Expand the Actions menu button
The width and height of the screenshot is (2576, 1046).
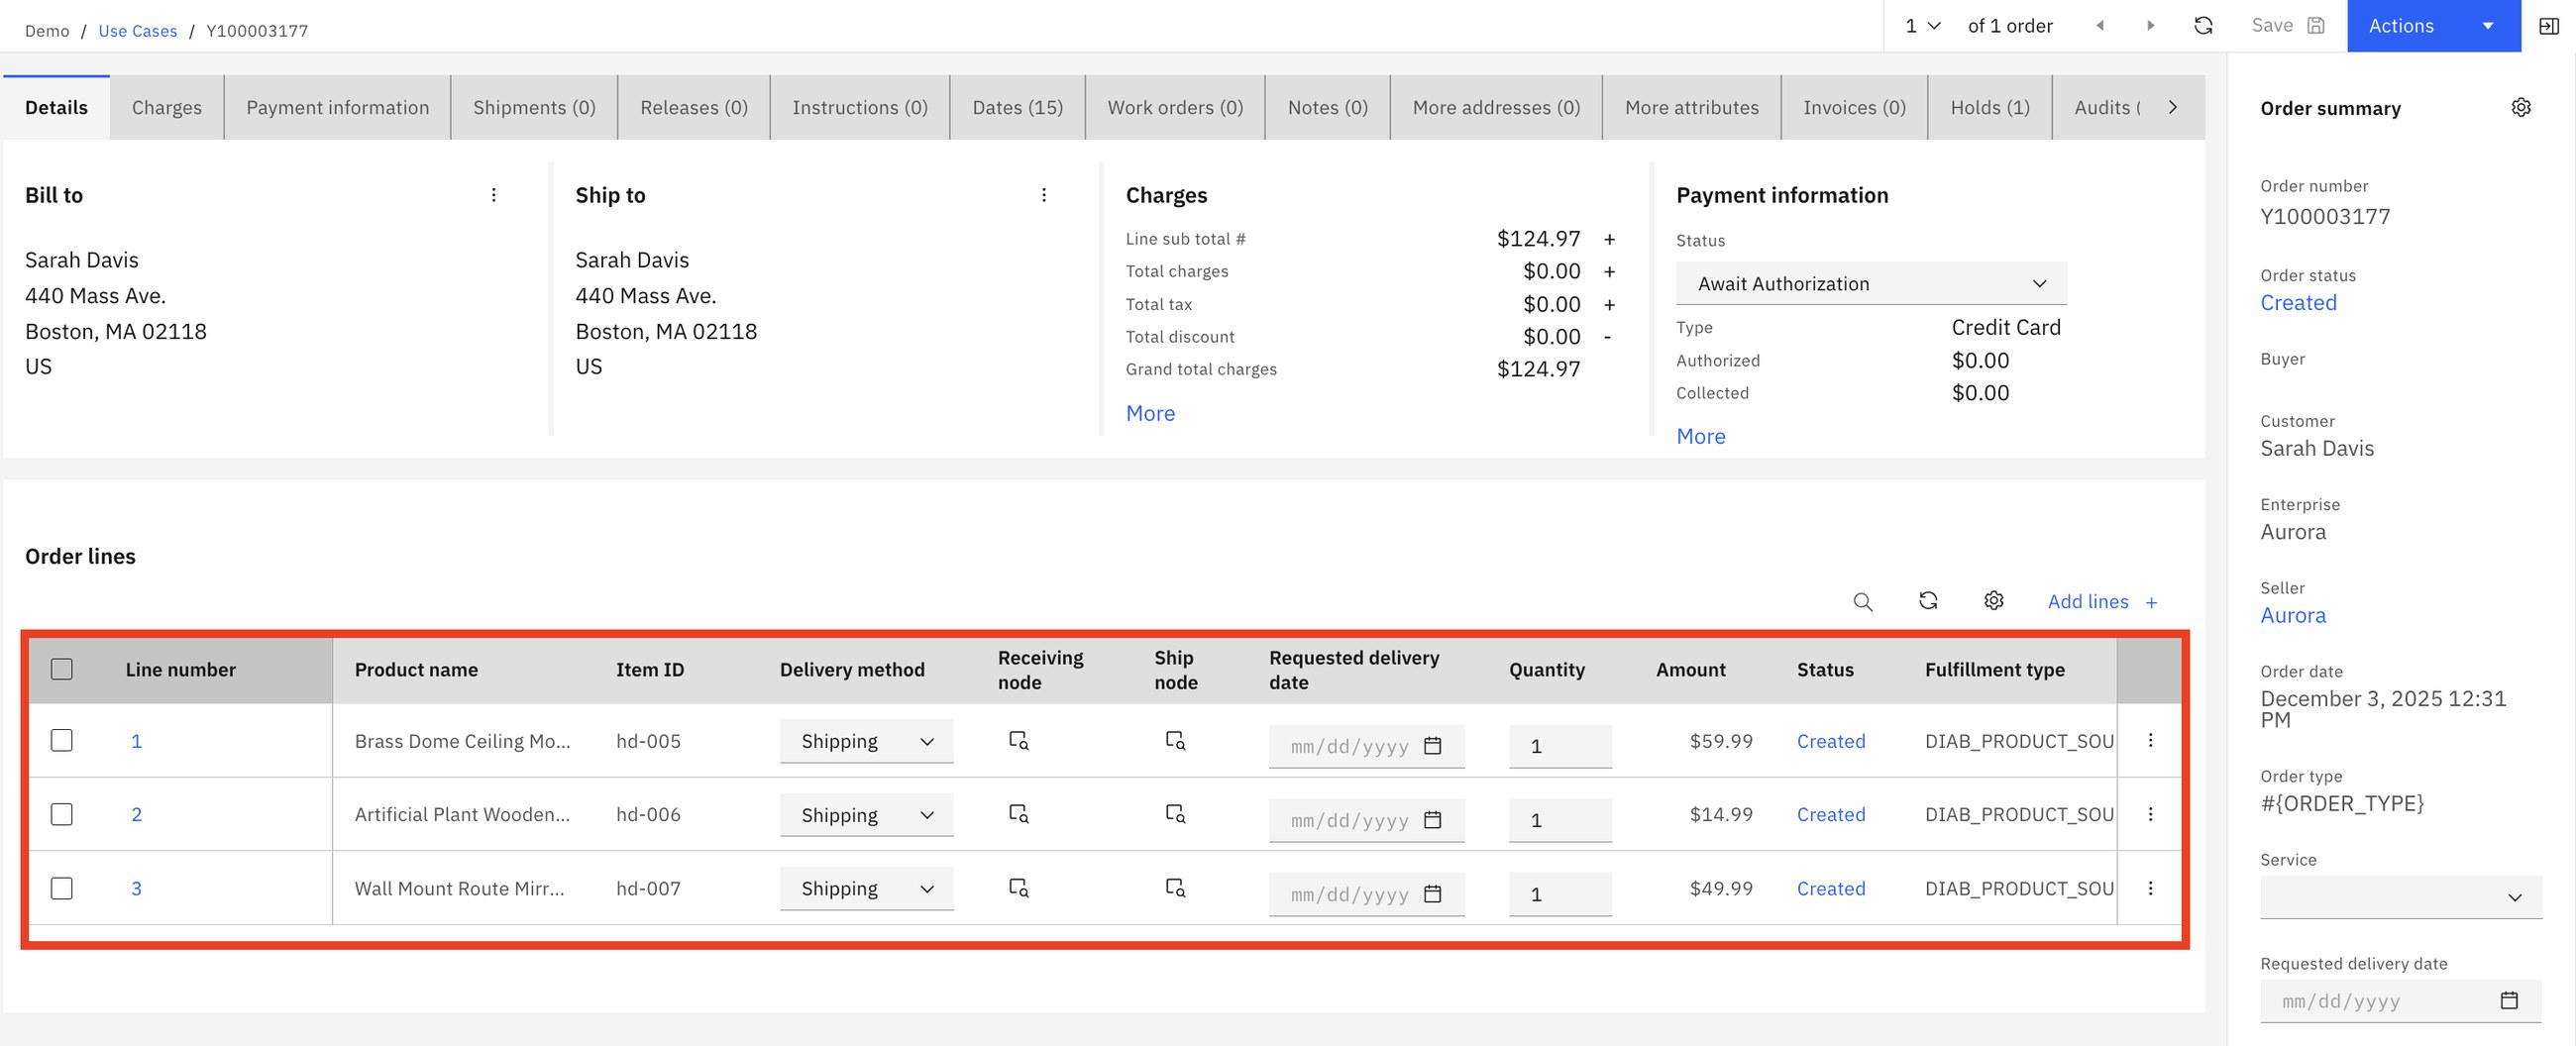coord(2433,26)
